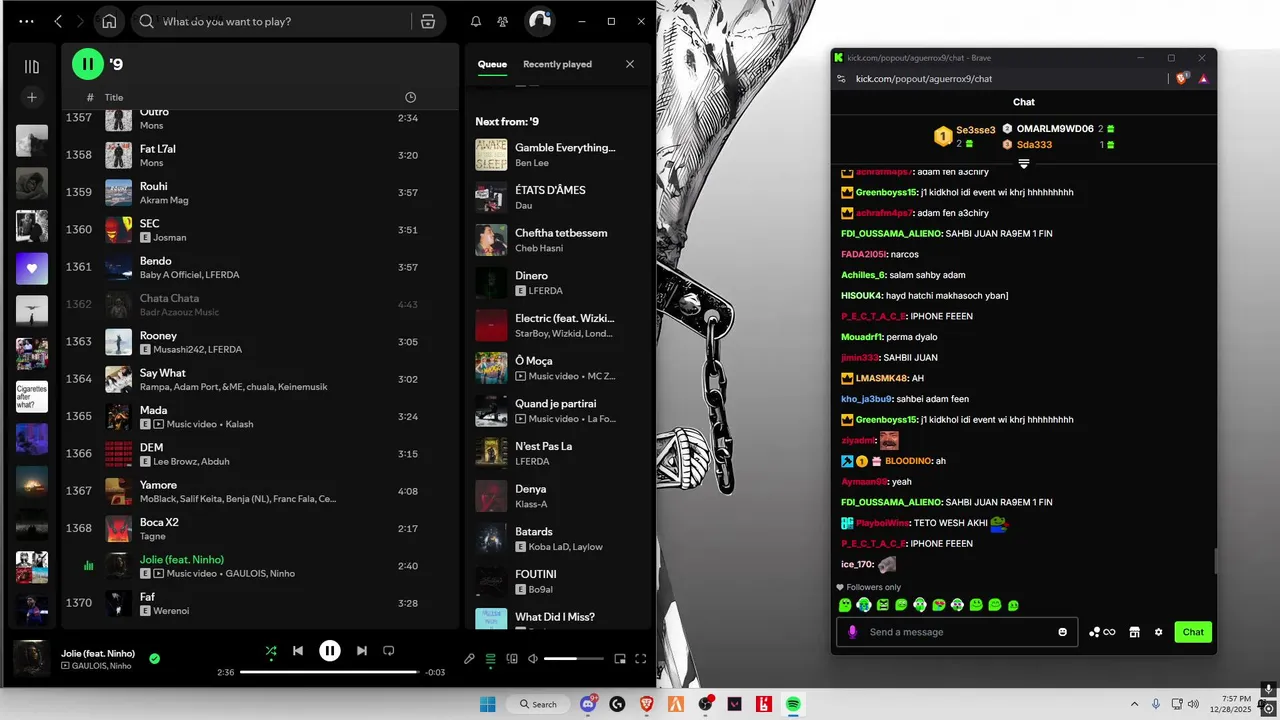Go to Spotify Home
The width and height of the screenshot is (1280, 720).
coord(109,21)
